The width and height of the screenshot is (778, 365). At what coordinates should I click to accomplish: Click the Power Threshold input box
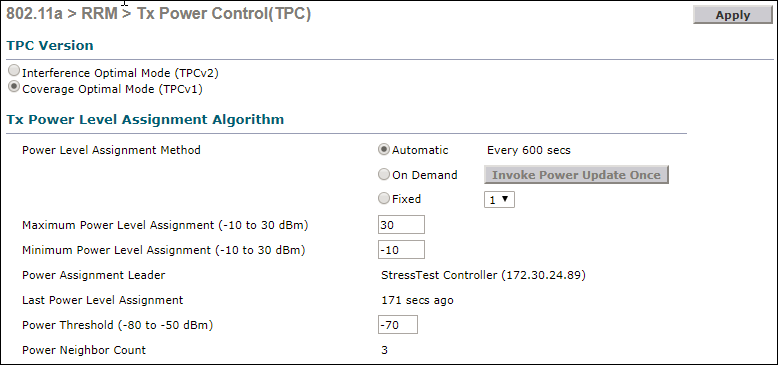tap(398, 325)
